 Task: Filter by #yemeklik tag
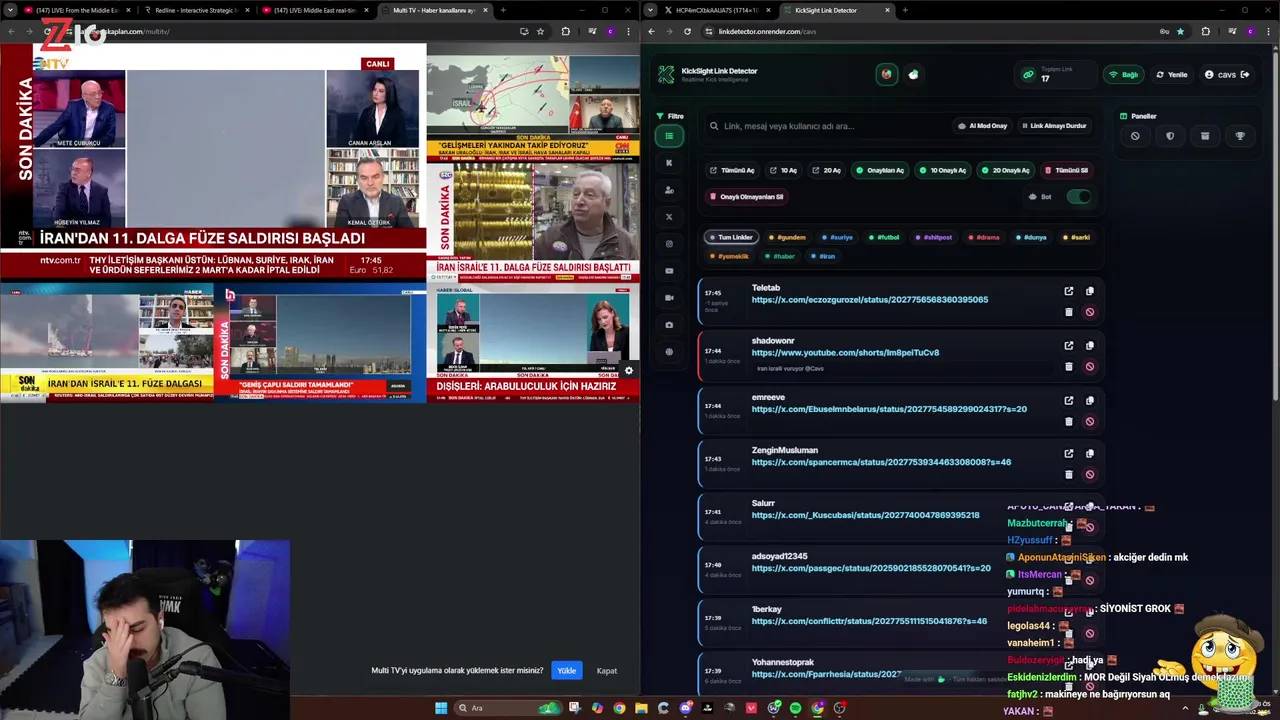click(730, 256)
